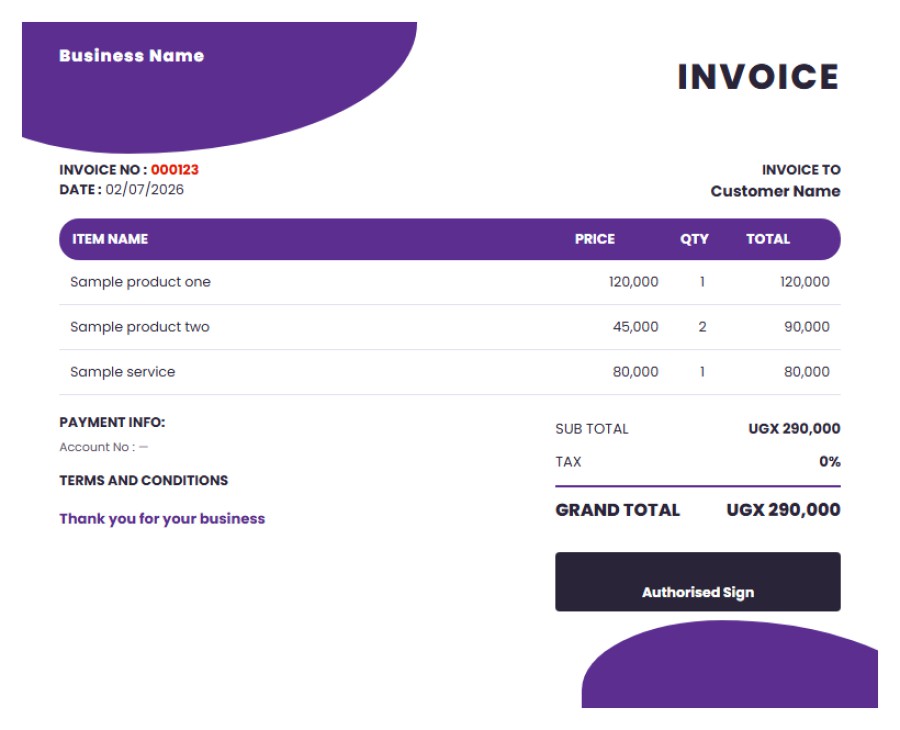
Task: Click the INVOICE NO label
Action: coord(103,170)
